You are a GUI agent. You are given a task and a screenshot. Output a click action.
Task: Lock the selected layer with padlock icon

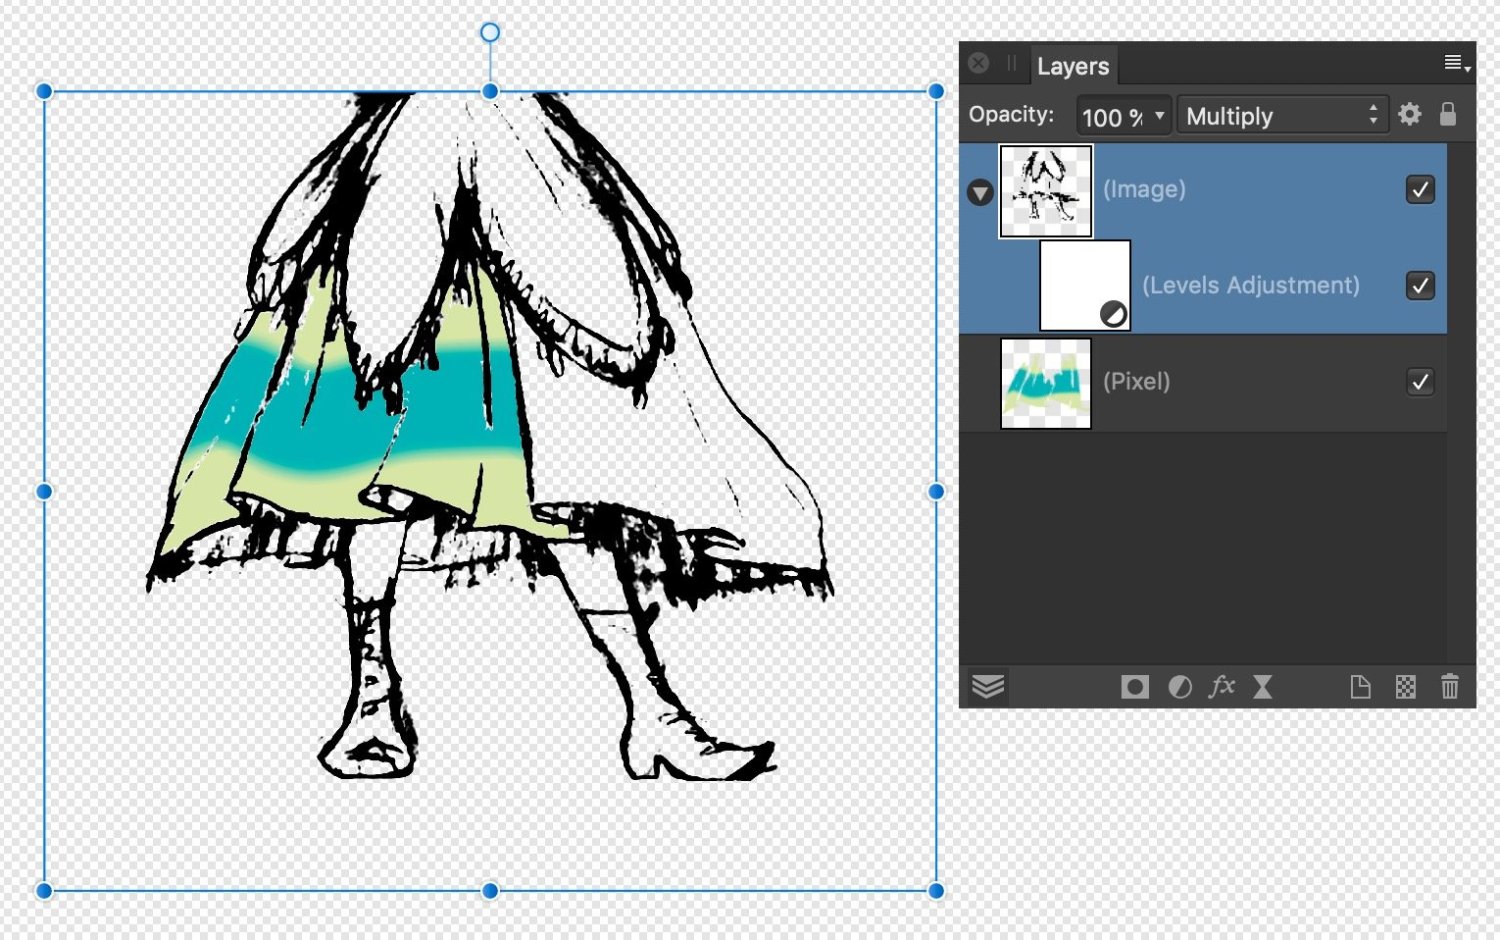(1447, 114)
